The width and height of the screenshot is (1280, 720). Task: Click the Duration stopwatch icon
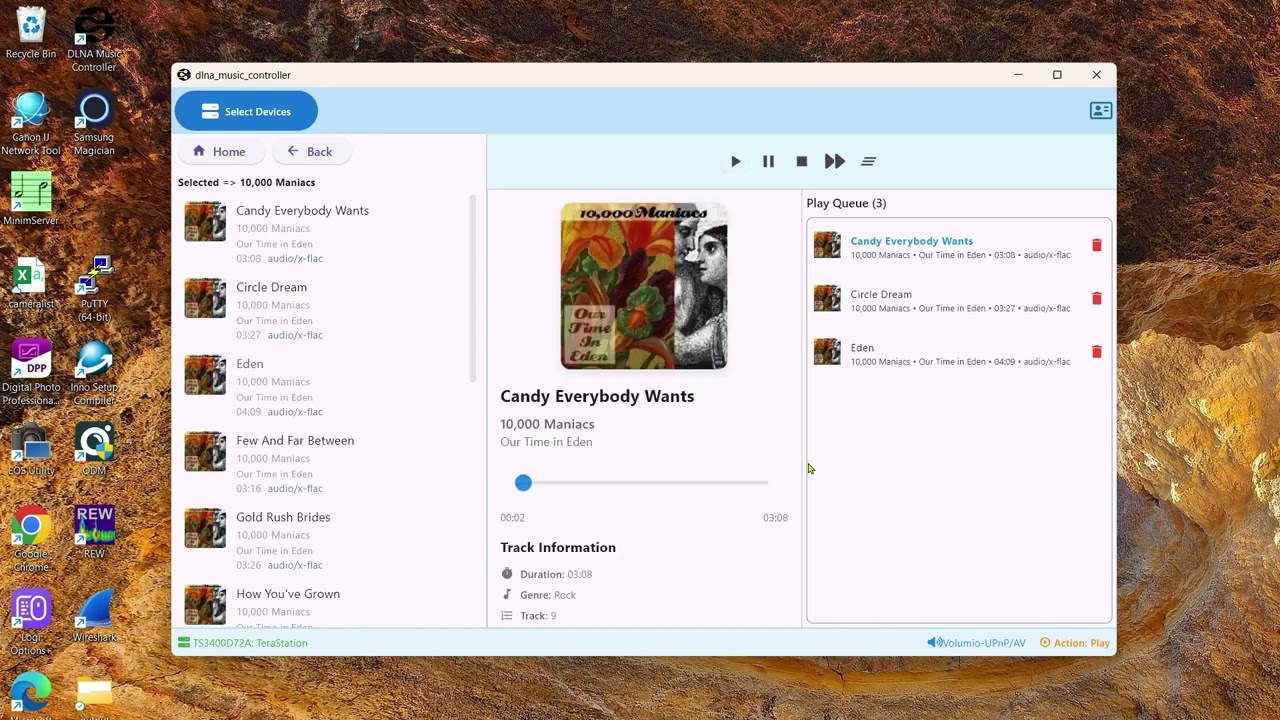pyautogui.click(x=507, y=574)
